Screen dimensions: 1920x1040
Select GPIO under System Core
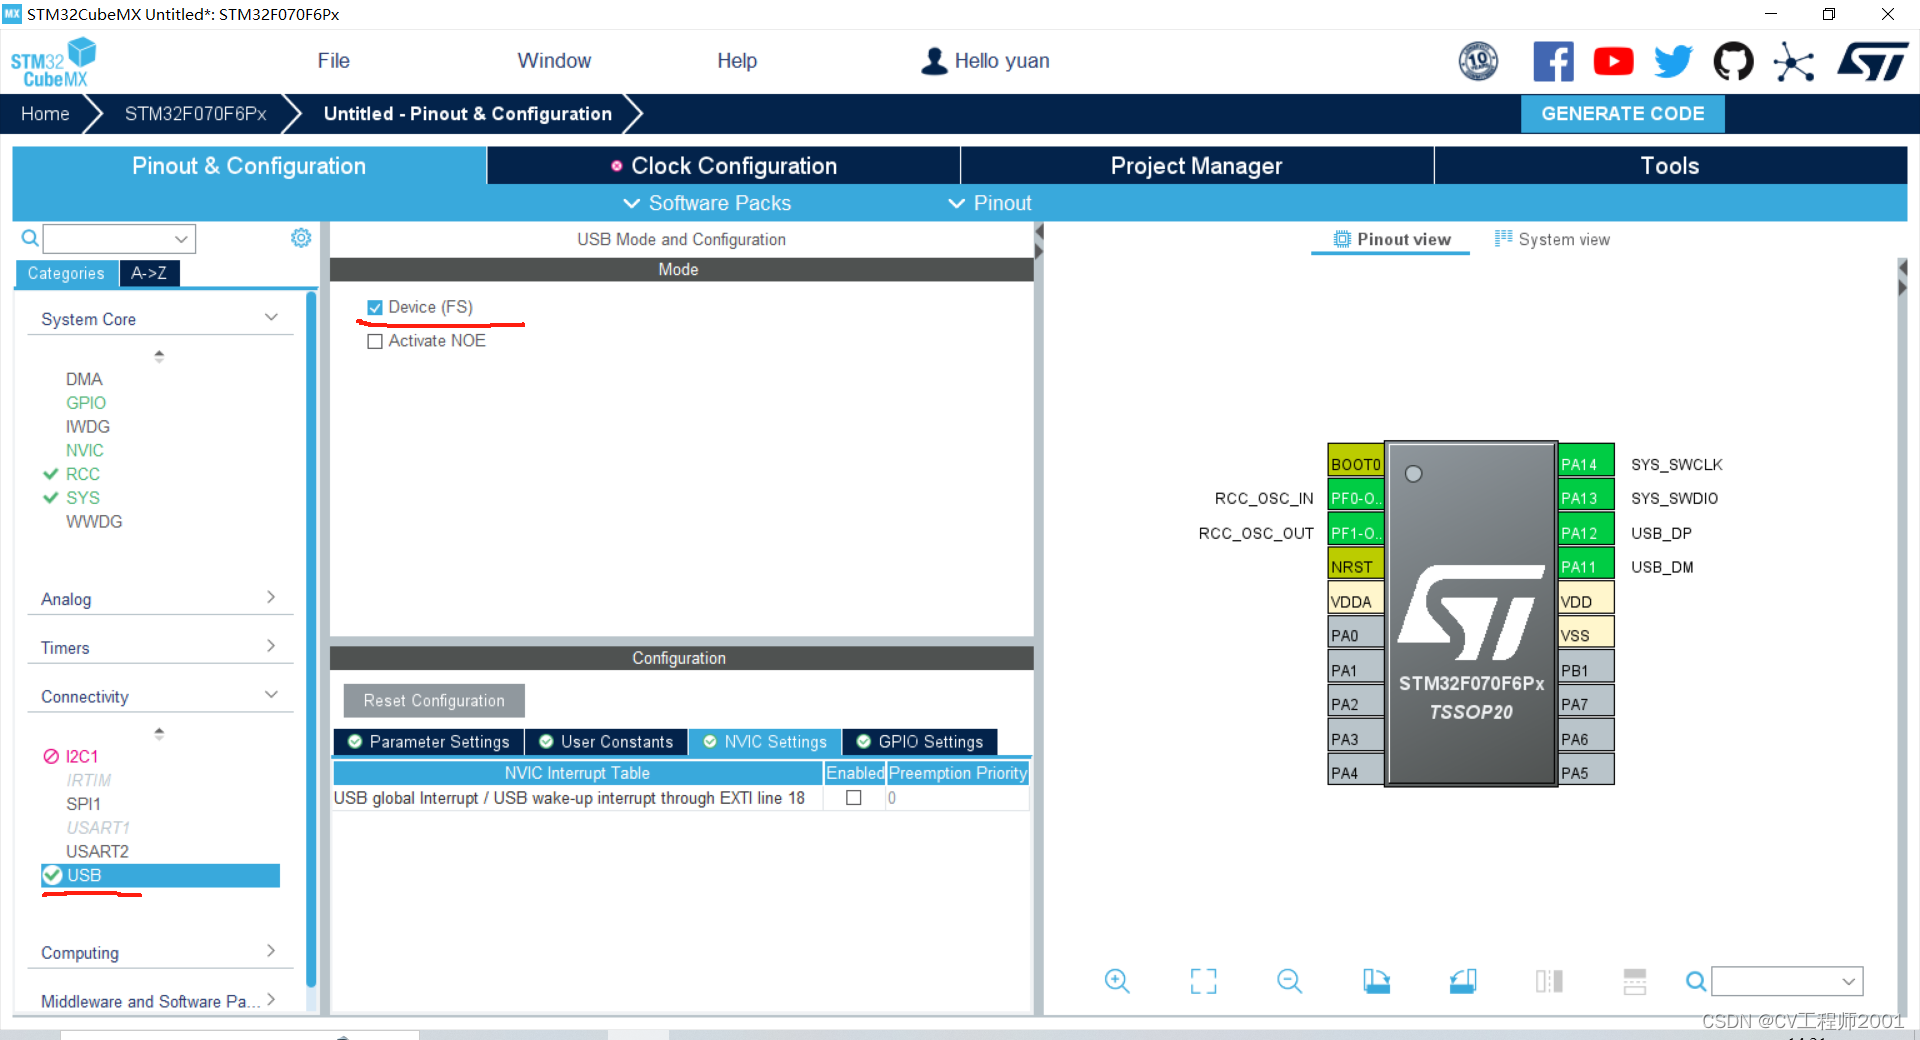pos(86,403)
